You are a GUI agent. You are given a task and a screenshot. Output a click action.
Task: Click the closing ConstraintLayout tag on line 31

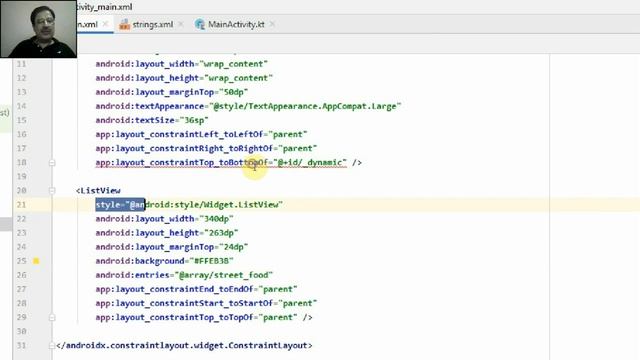(x=184, y=345)
